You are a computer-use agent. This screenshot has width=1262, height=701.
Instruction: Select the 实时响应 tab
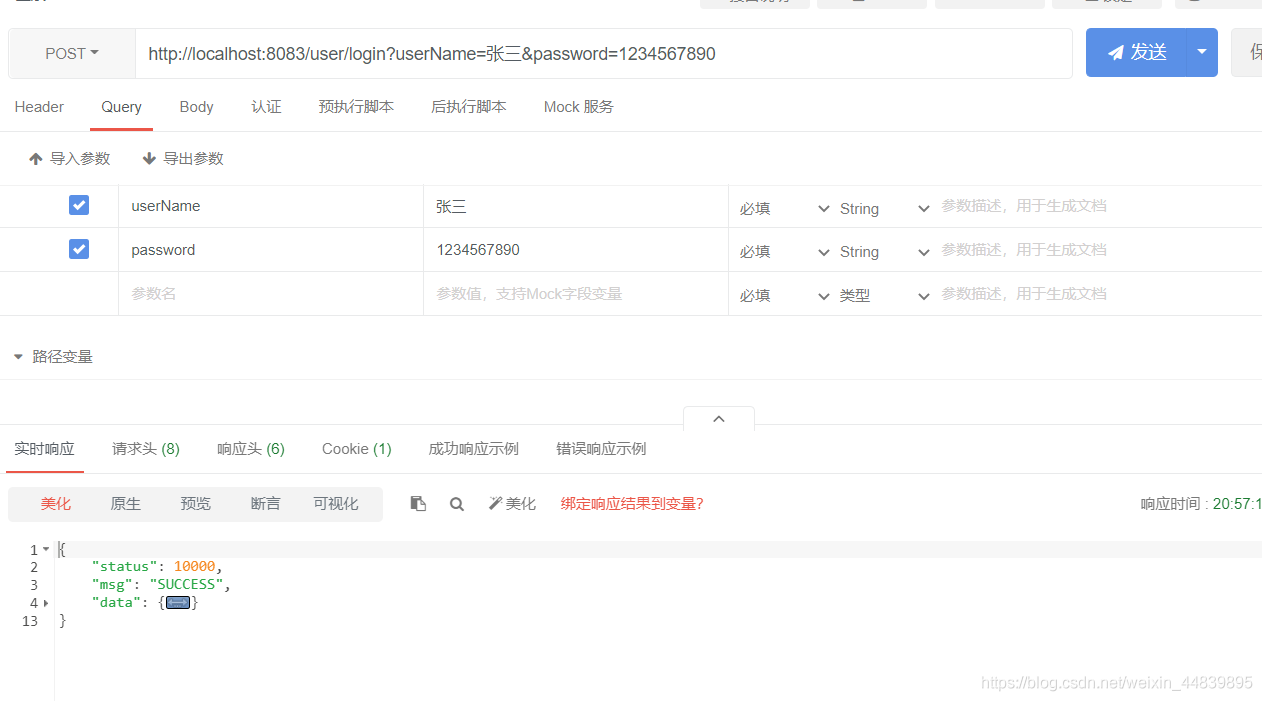44,449
